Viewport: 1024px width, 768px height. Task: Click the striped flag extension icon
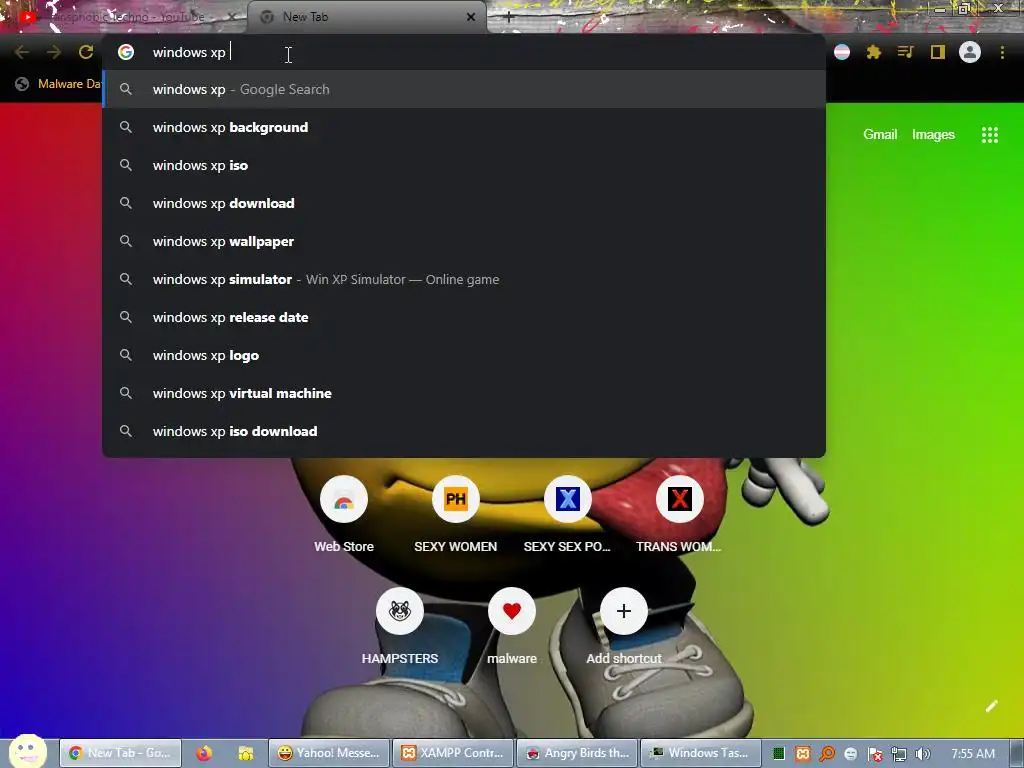(x=842, y=52)
